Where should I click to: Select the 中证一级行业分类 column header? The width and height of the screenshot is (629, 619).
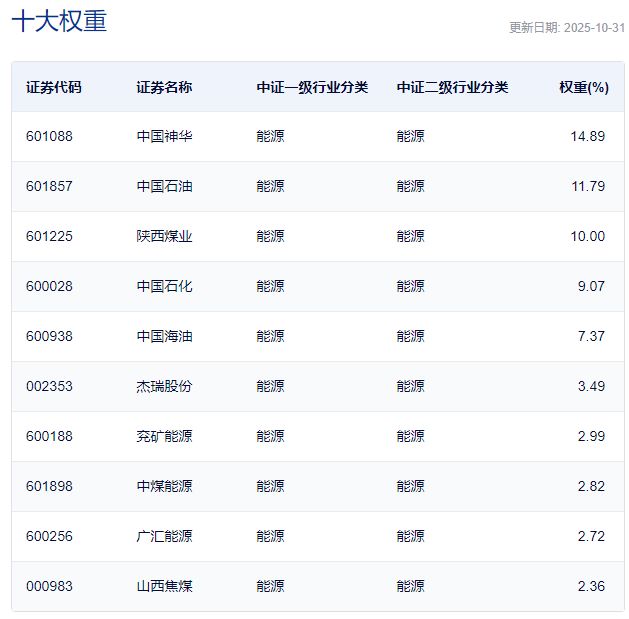click(312, 87)
